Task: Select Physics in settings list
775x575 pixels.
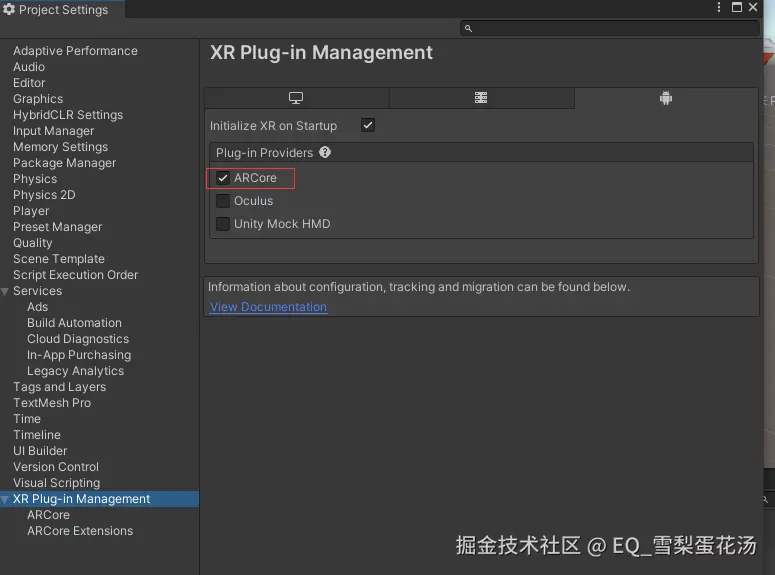Action: [x=35, y=179]
